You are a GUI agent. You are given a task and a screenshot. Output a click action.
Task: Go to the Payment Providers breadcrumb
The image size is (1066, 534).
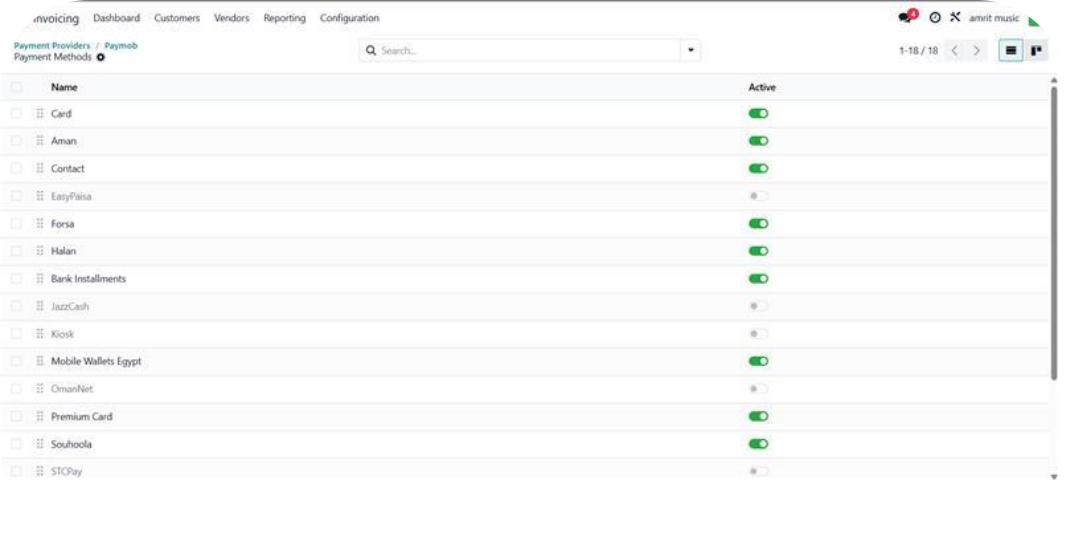pos(52,46)
